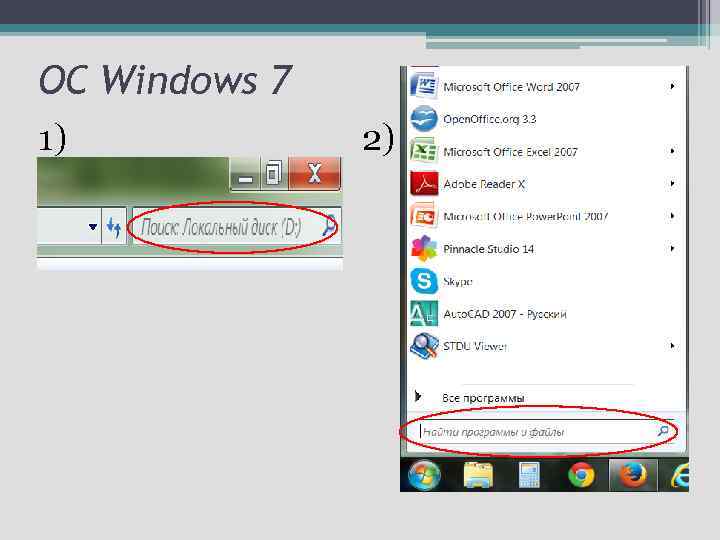Open Calculator from the taskbar

click(x=529, y=475)
